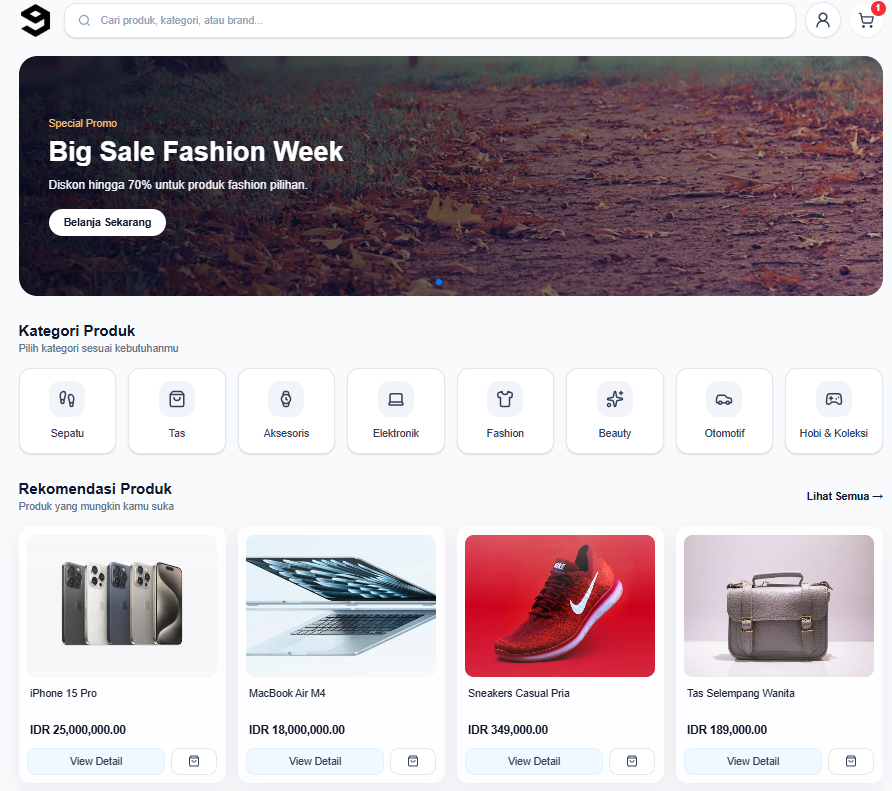Click the store logo in the header

[x=35, y=20]
